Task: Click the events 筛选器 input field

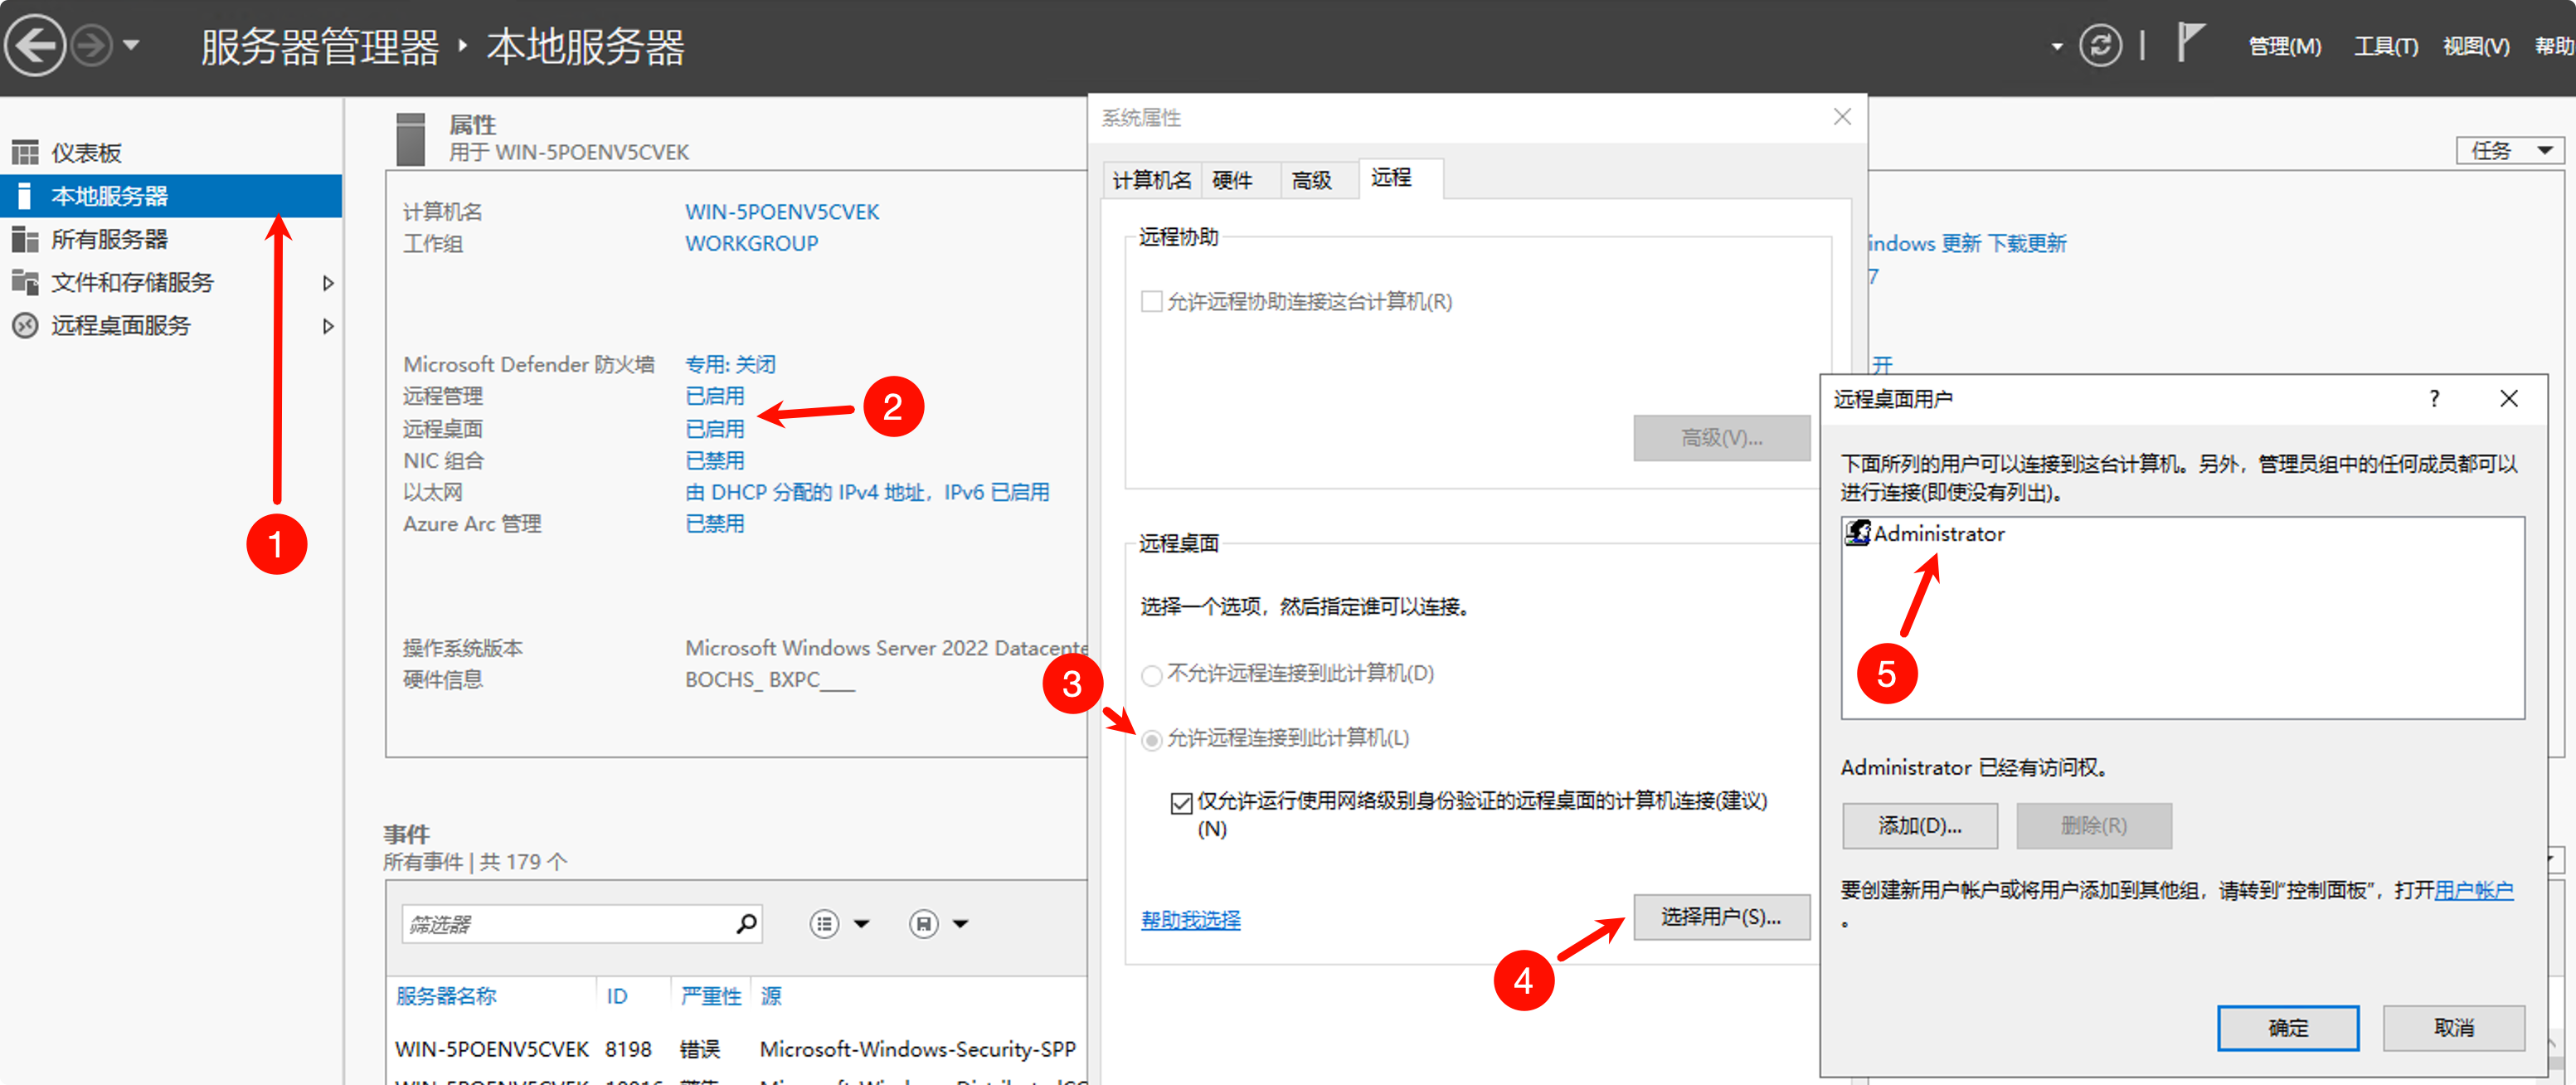Action: 568,924
